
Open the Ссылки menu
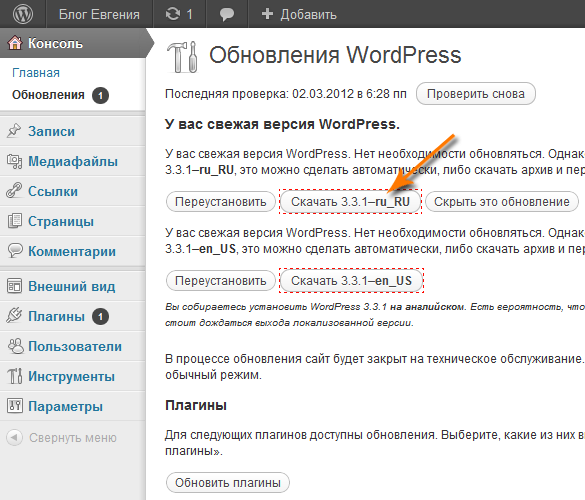53,191
